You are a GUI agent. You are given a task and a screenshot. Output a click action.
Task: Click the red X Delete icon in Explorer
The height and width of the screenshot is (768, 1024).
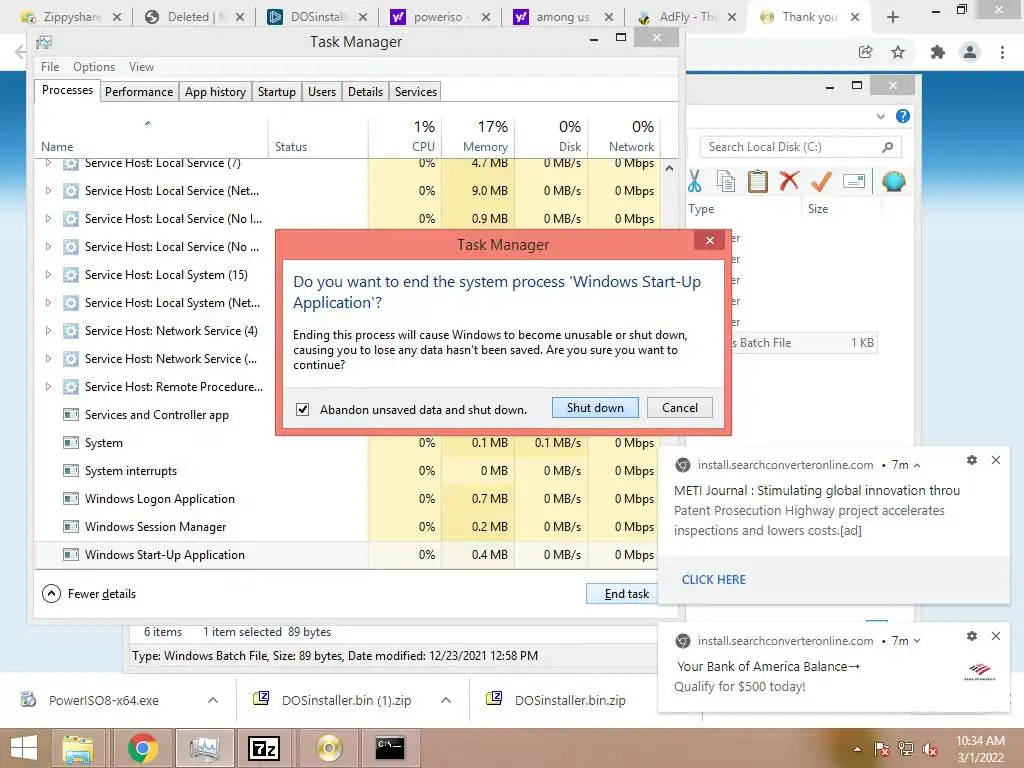tap(789, 180)
